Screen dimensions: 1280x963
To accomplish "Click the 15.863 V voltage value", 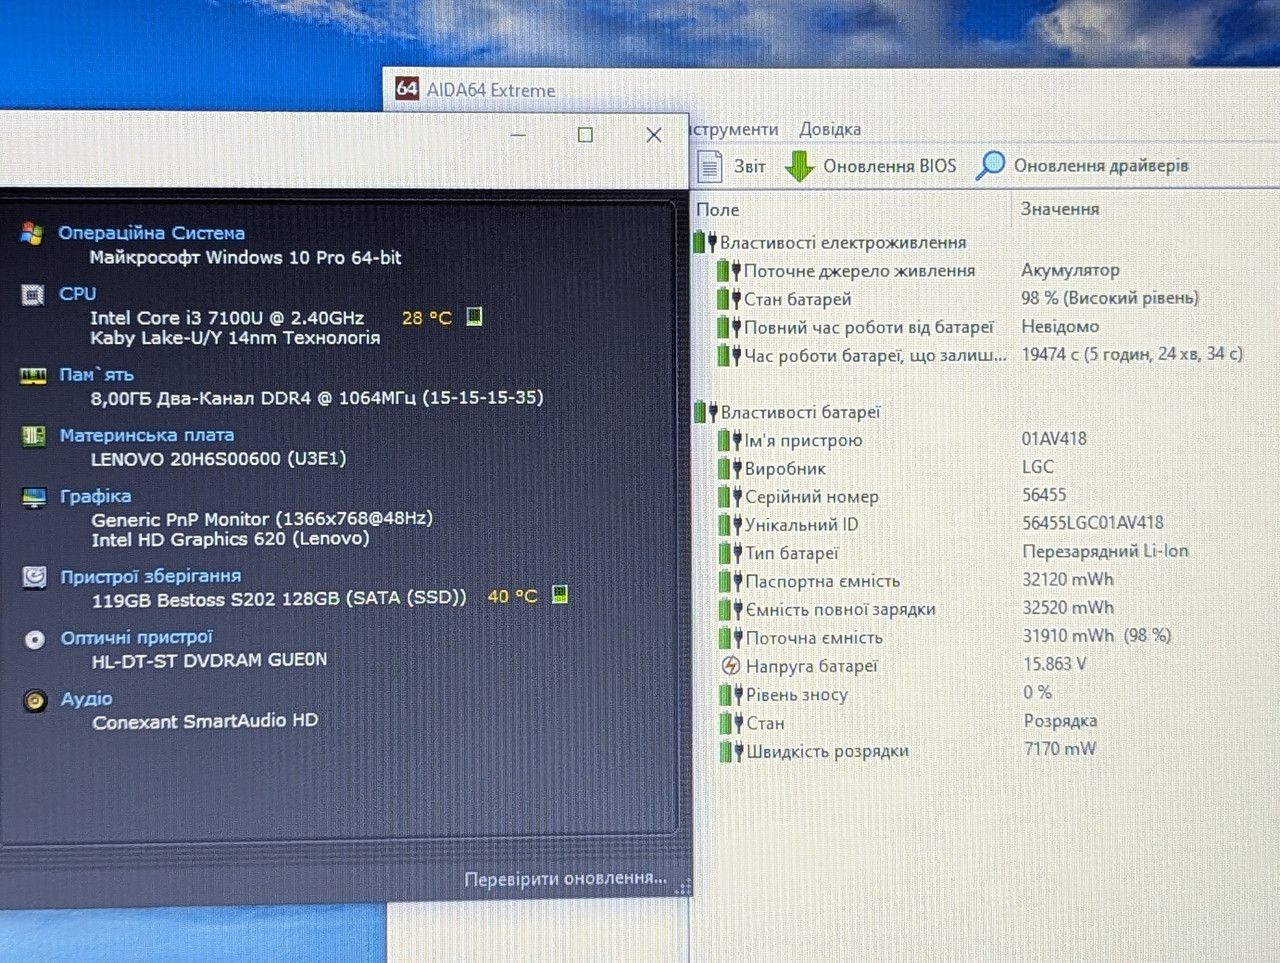I will click(x=1054, y=664).
